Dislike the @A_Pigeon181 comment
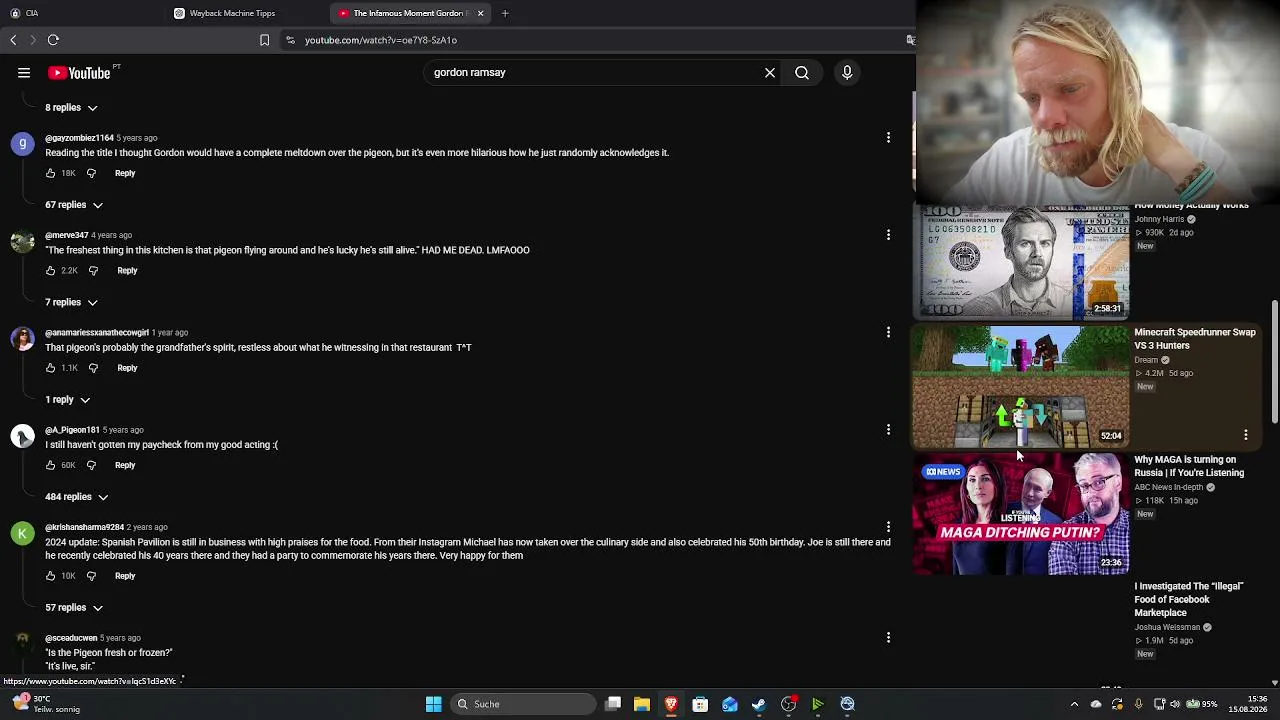 (x=91, y=465)
